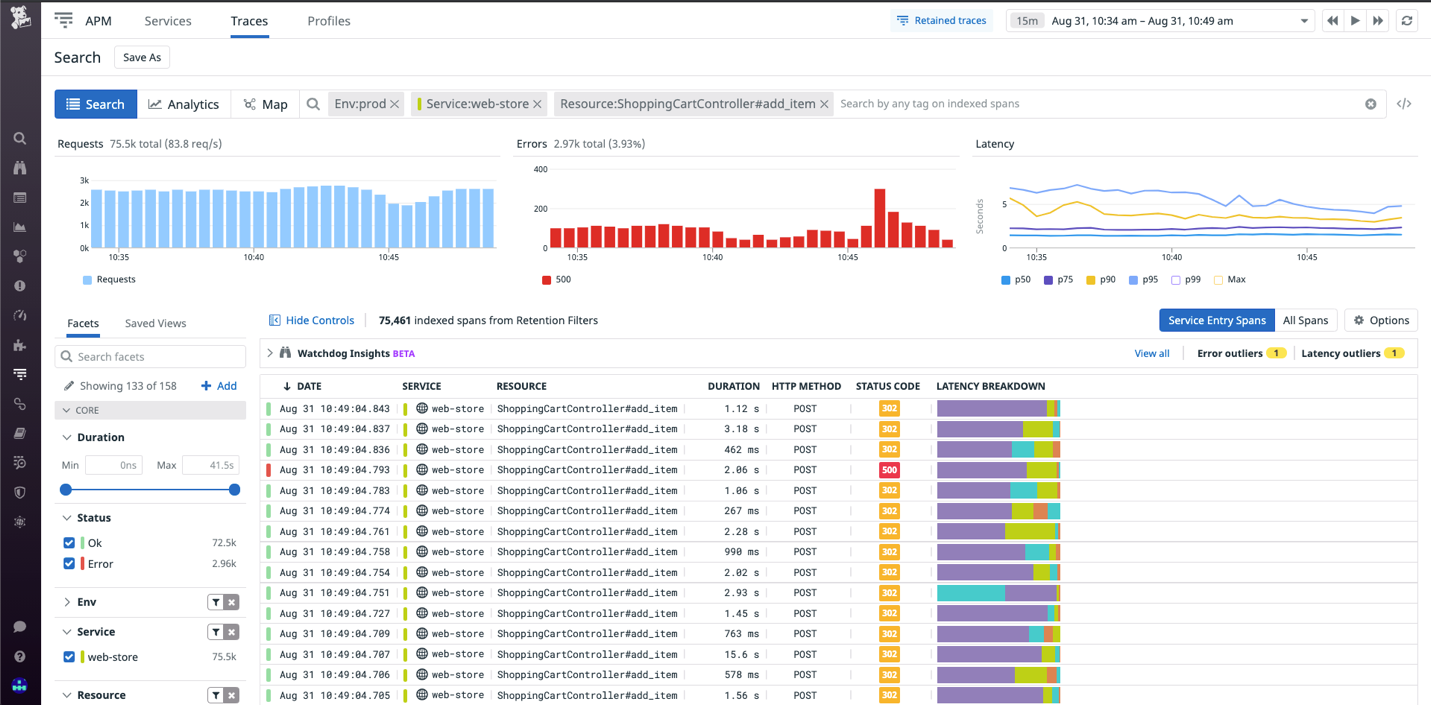Click the Search facets input field
The height and width of the screenshot is (705, 1431).
click(150, 356)
